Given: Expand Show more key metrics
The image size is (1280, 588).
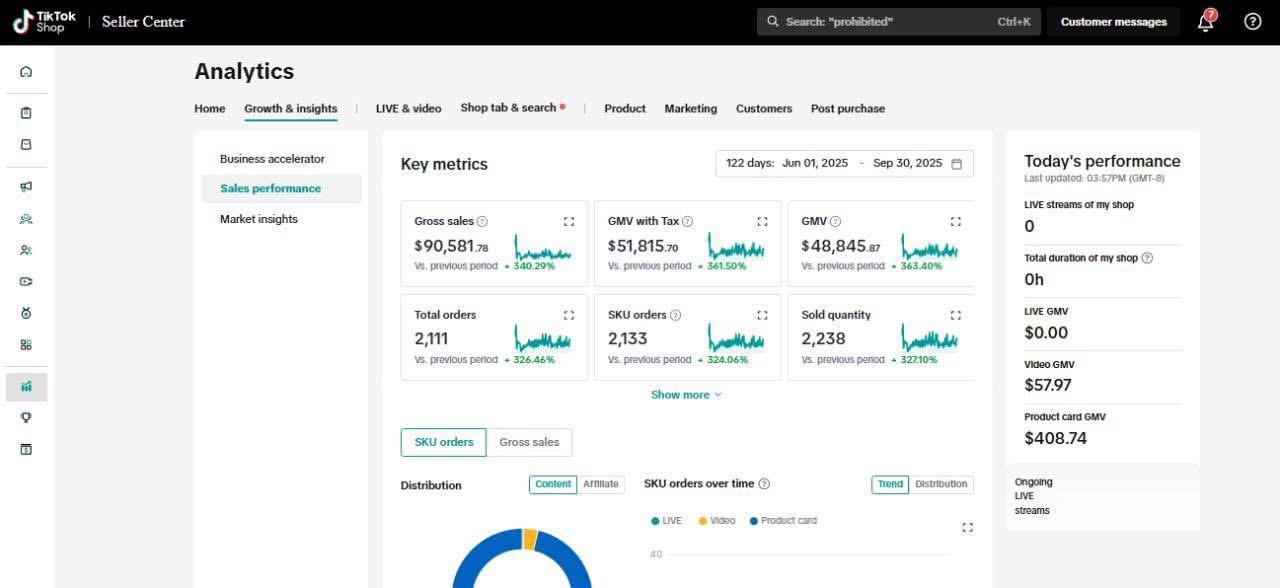Looking at the screenshot, I should (686, 395).
